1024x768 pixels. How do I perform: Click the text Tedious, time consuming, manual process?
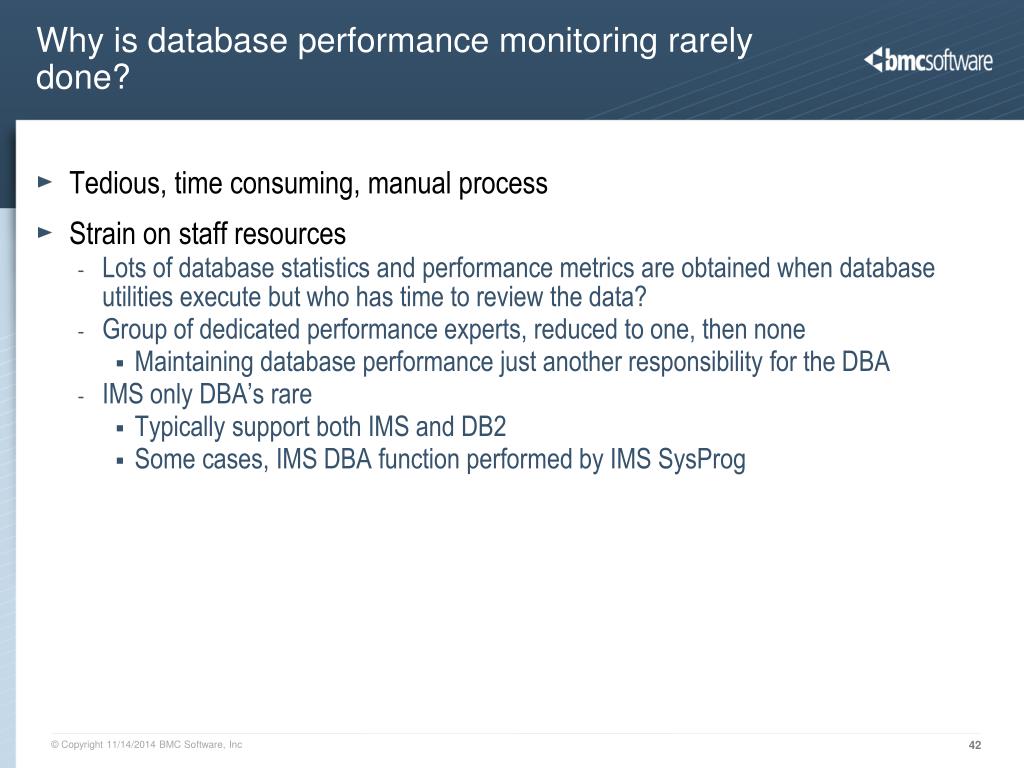point(308,183)
